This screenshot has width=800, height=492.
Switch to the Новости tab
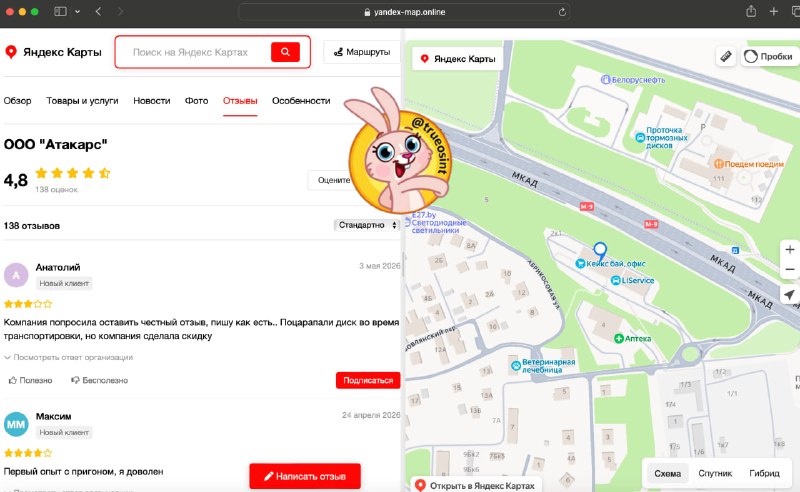pyautogui.click(x=152, y=101)
